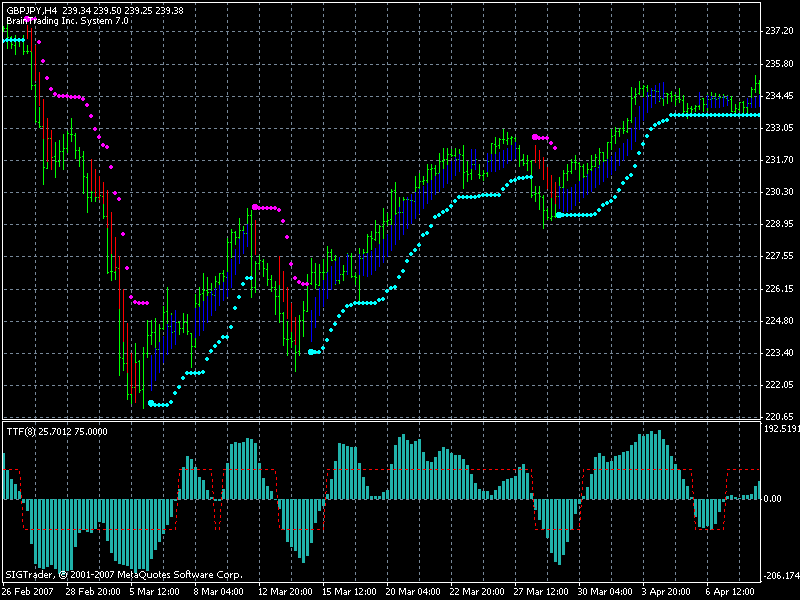Click the SIGTrader MetaQuotes copyright text
The width and height of the screenshot is (800, 600).
click(122, 575)
